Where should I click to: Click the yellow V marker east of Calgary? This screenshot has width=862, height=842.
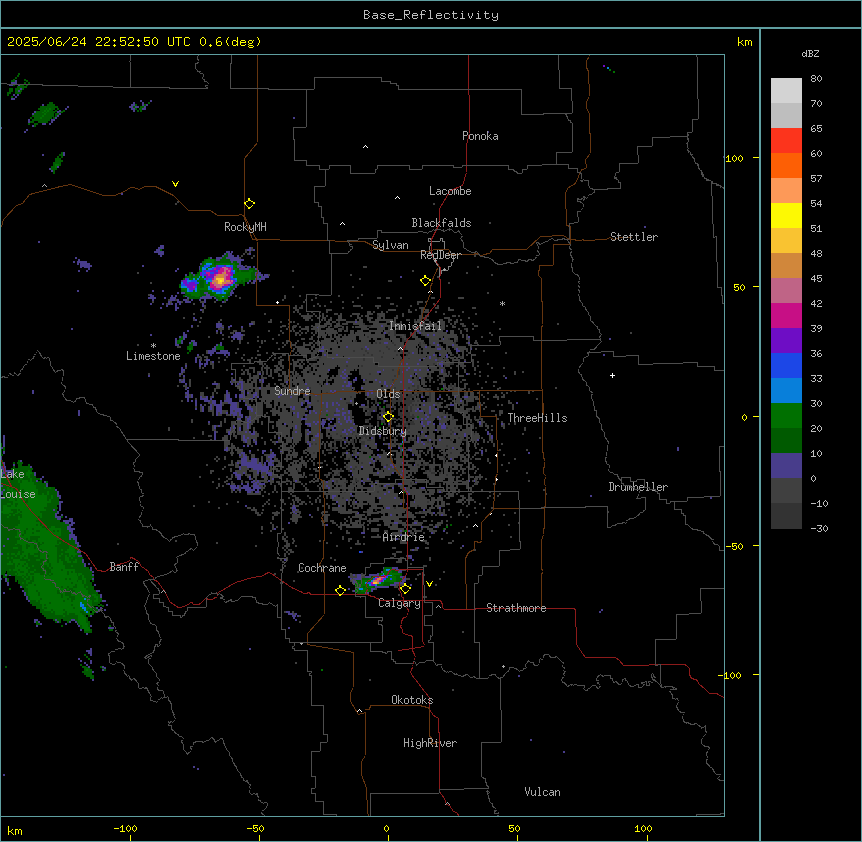coord(429,584)
